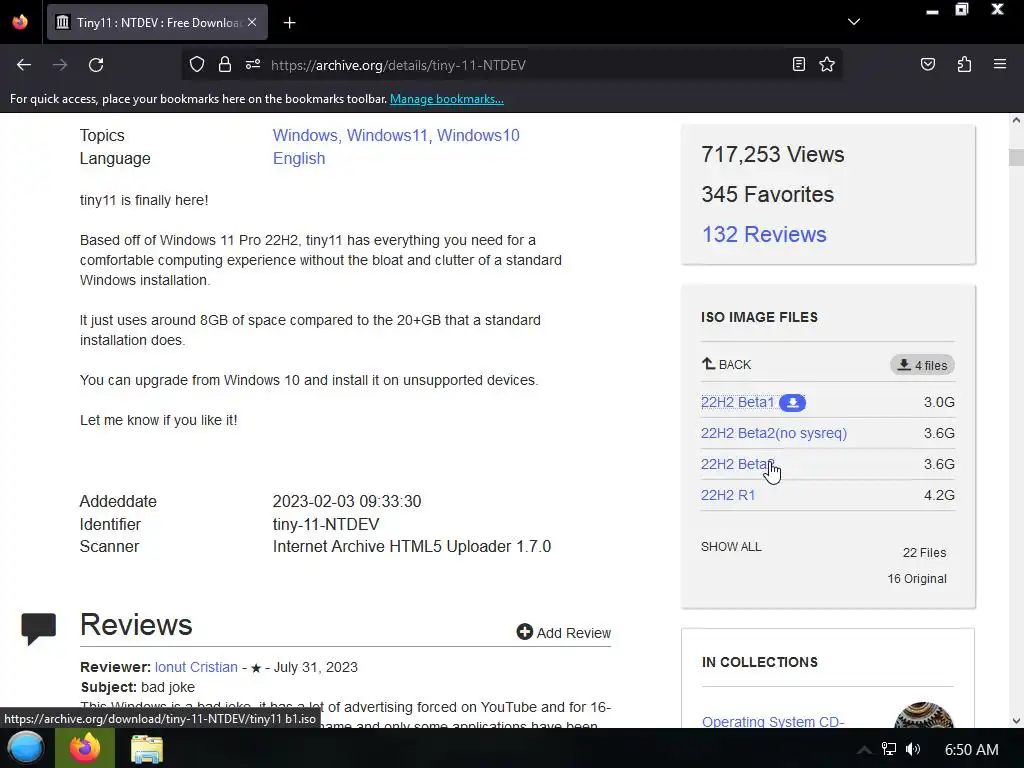Close the Tiny11 tab
1024x768 pixels.
252,22
